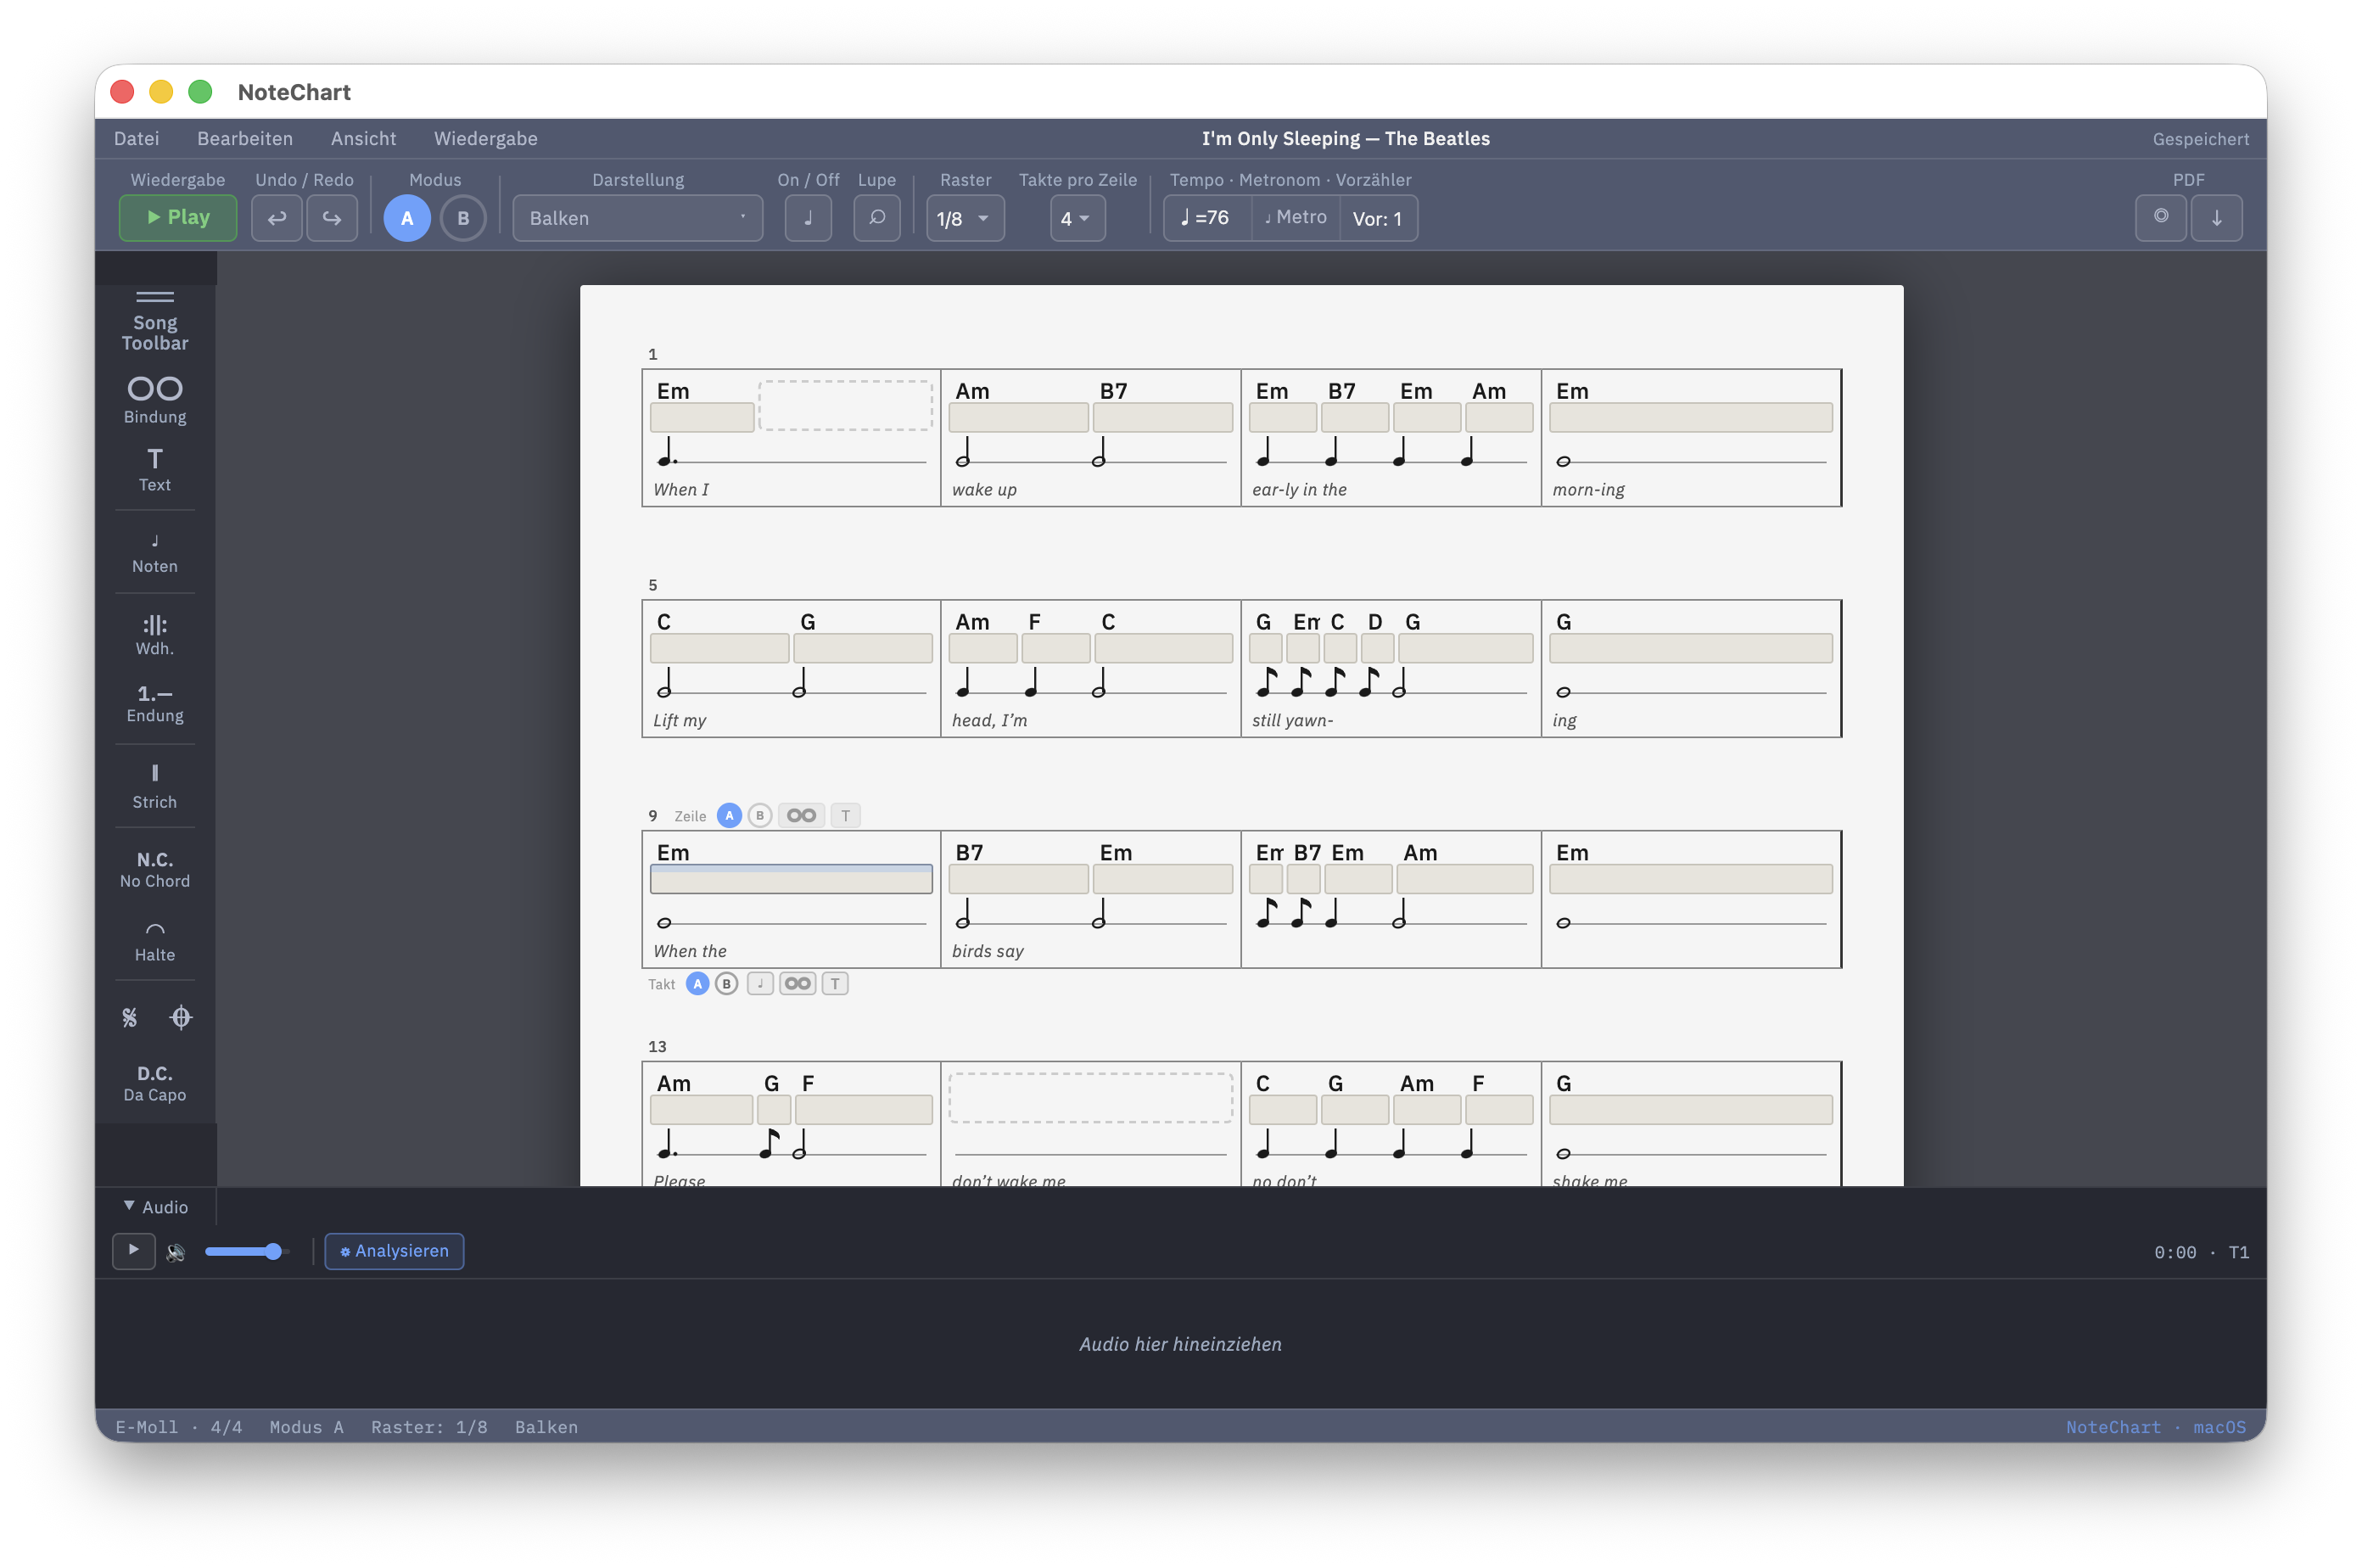Set the selected Takt to mode B
The image size is (2362, 1568).
[727, 984]
